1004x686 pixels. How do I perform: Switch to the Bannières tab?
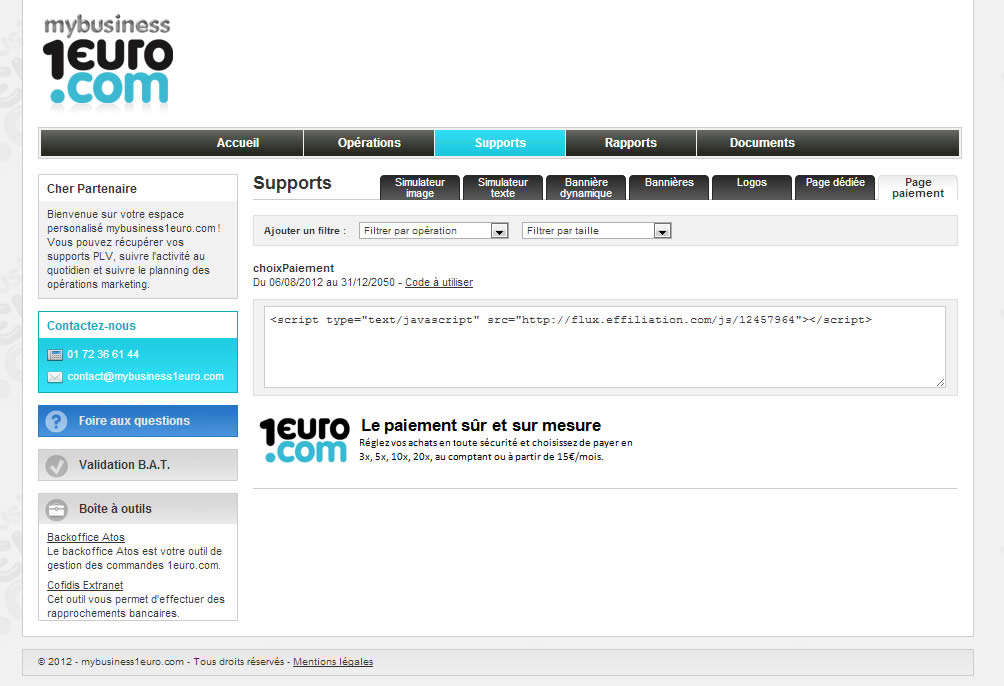click(669, 188)
